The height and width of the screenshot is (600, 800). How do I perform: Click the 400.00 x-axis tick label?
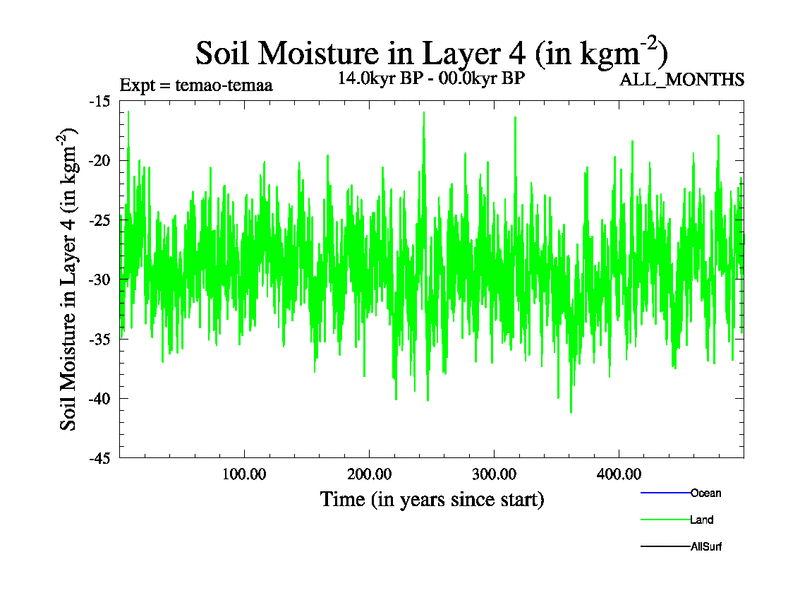pos(619,474)
